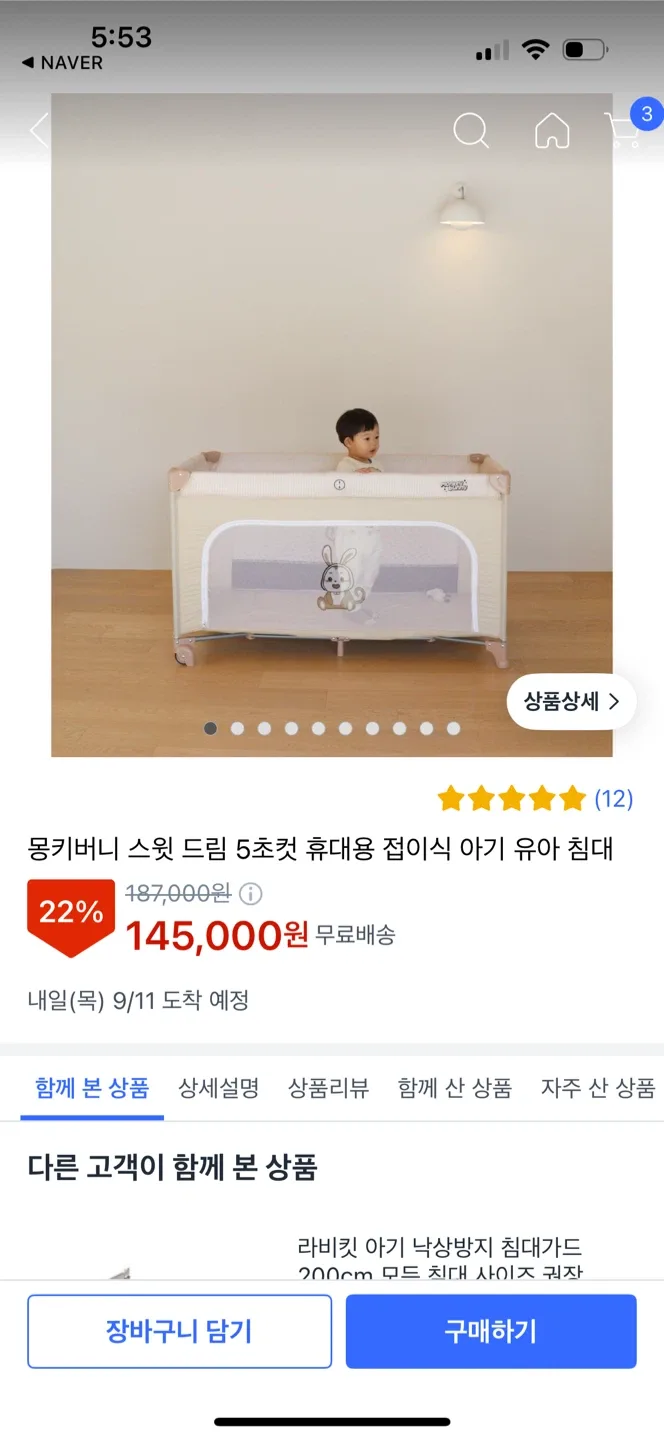Tap the back arrow icon
The width and height of the screenshot is (664, 1440).
click(x=38, y=130)
